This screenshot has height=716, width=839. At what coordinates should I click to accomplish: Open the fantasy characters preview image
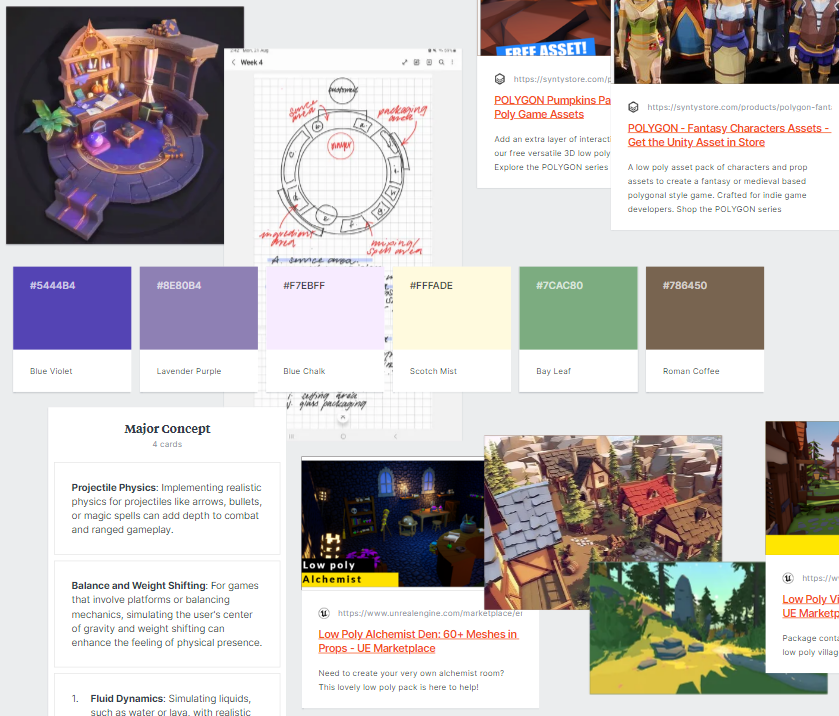coord(726,42)
